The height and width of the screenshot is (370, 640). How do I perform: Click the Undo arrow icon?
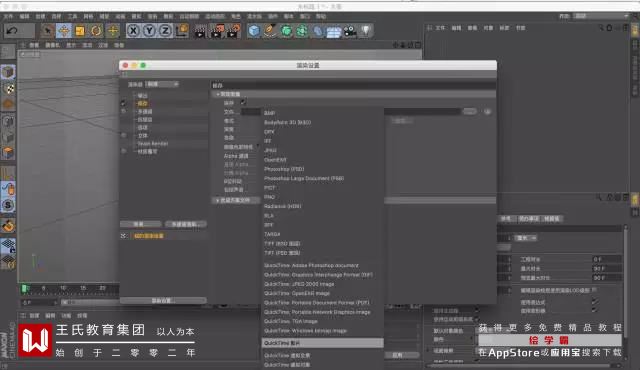(x=12, y=31)
